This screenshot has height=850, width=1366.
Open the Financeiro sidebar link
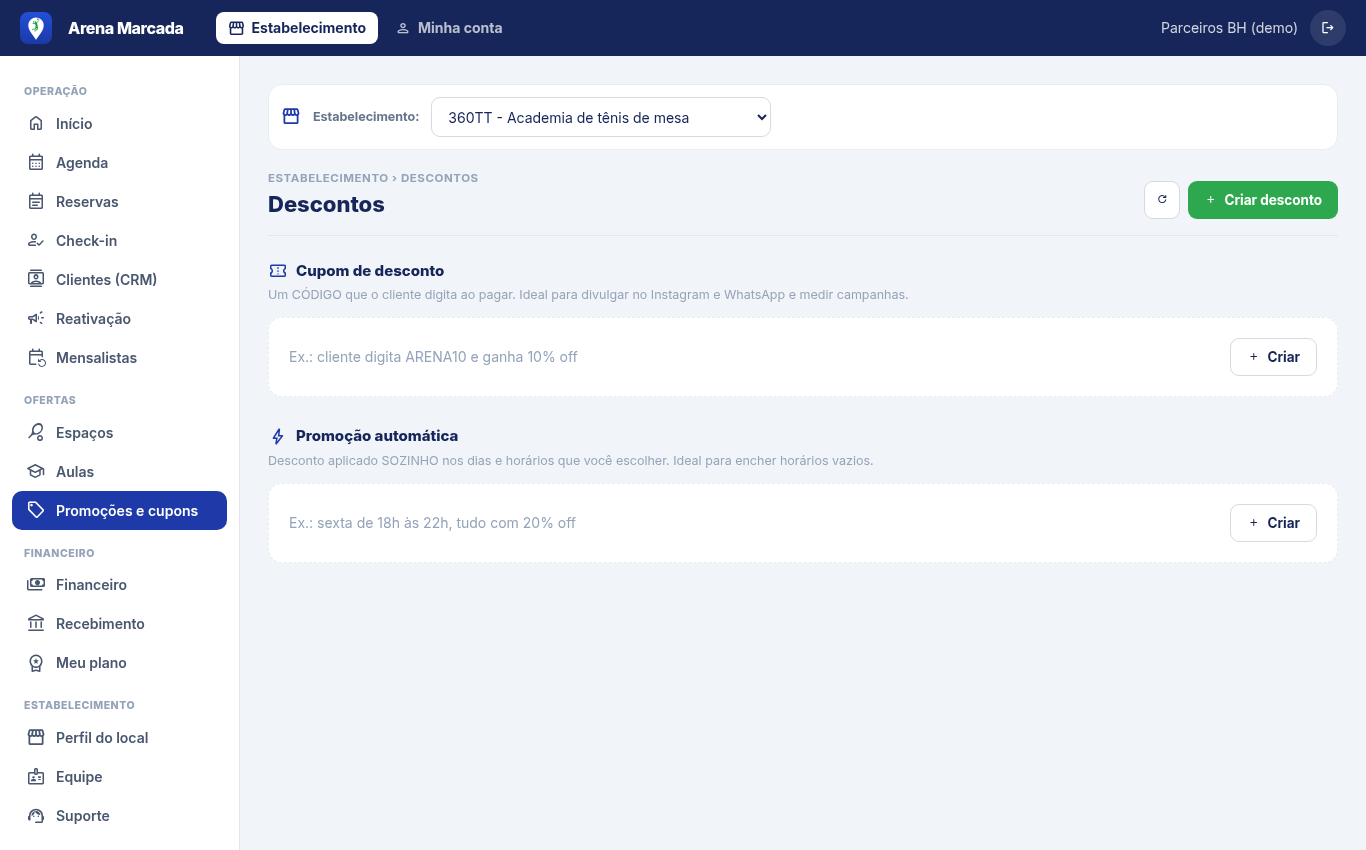[x=119, y=585]
